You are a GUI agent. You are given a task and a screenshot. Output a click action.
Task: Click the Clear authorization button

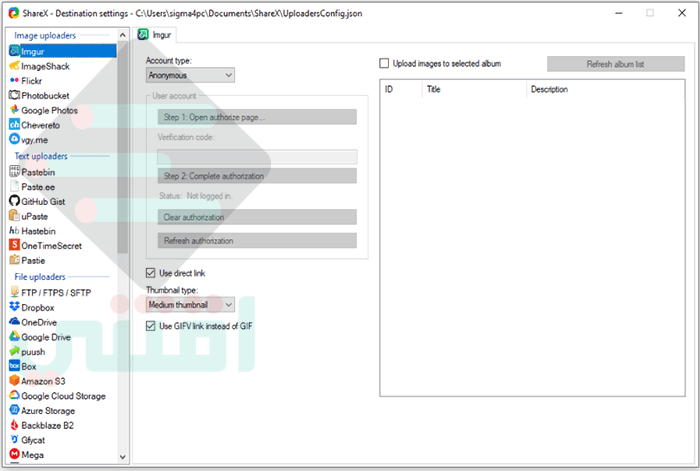257,217
